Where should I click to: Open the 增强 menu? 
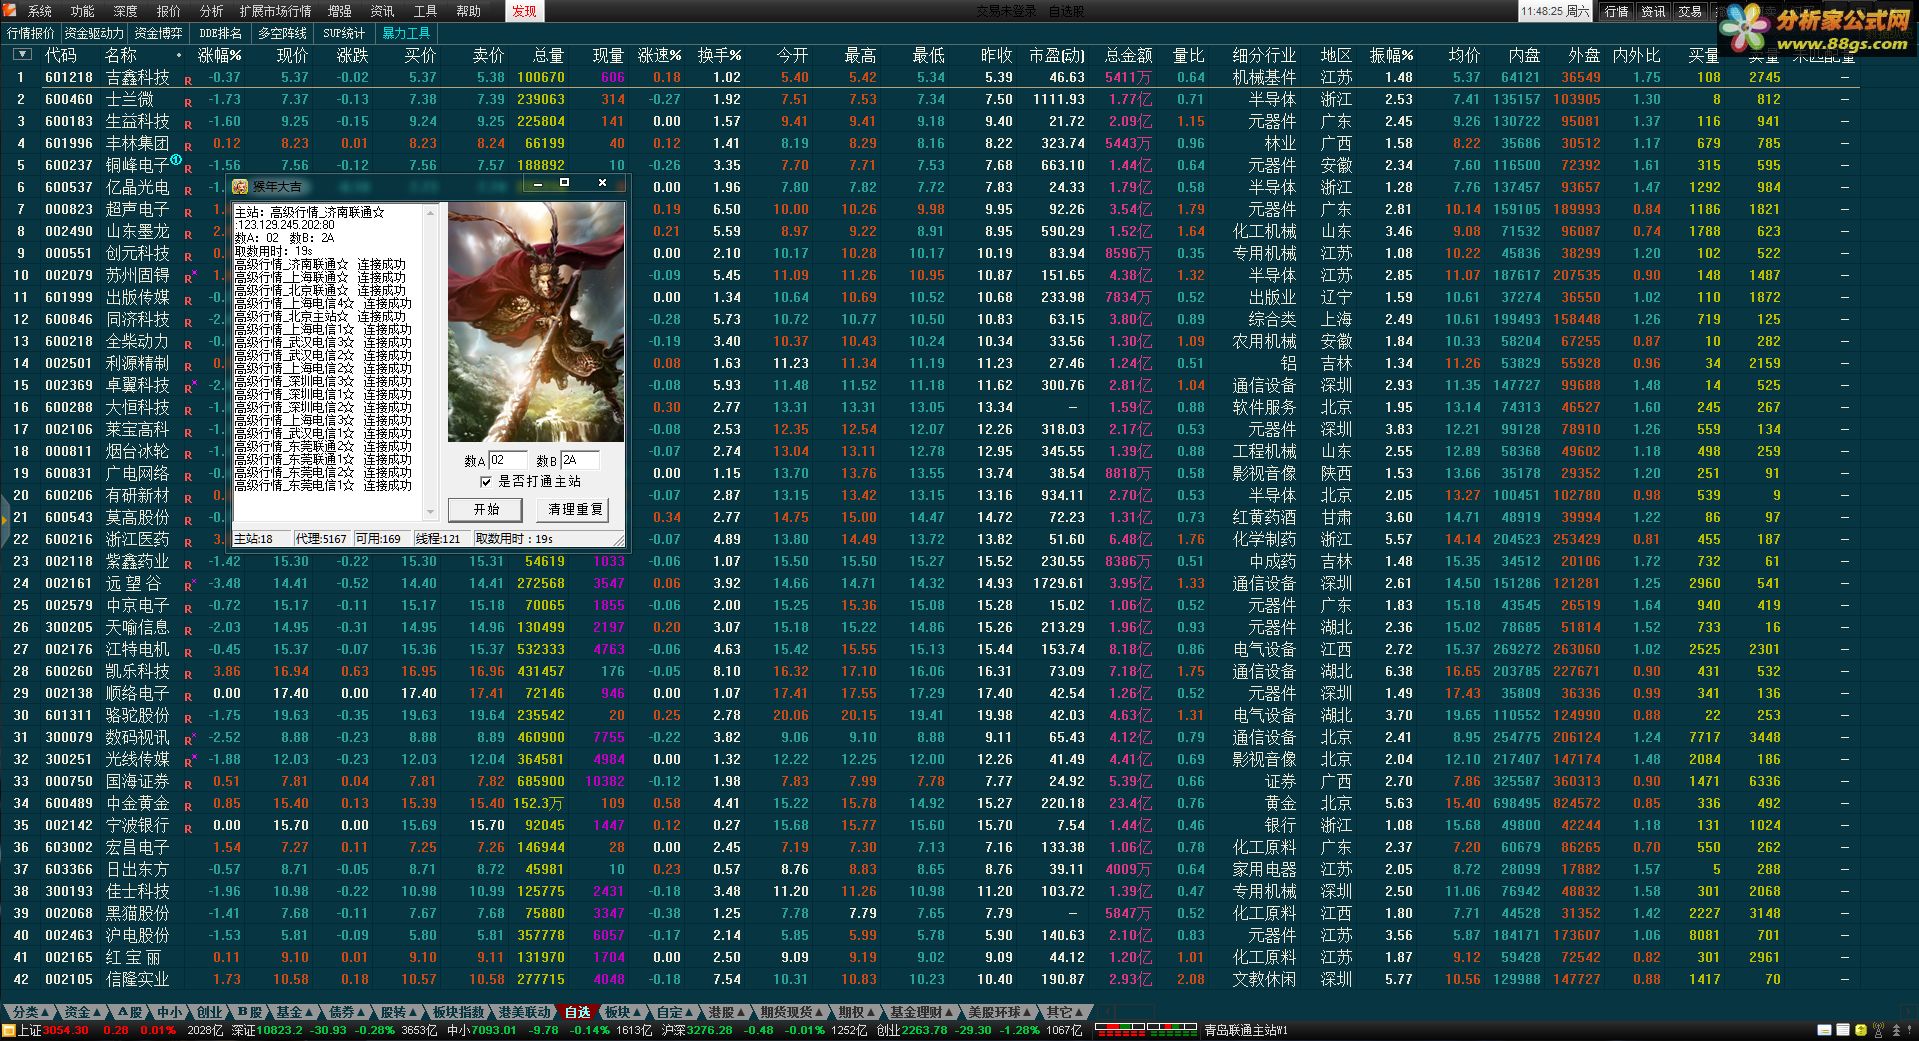[x=340, y=11]
